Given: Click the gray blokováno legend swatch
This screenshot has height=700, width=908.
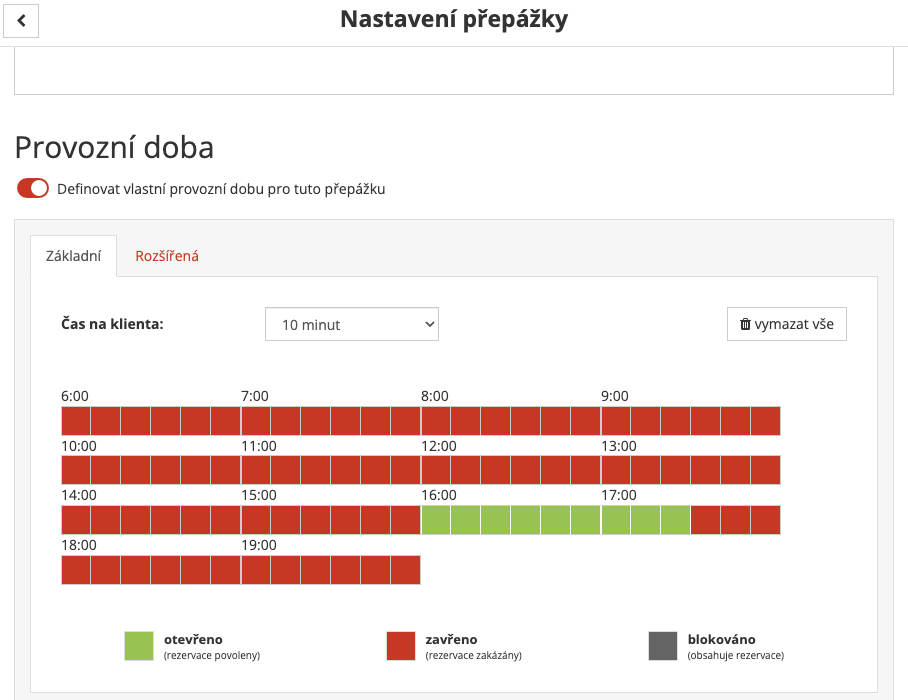Looking at the screenshot, I should [x=663, y=646].
